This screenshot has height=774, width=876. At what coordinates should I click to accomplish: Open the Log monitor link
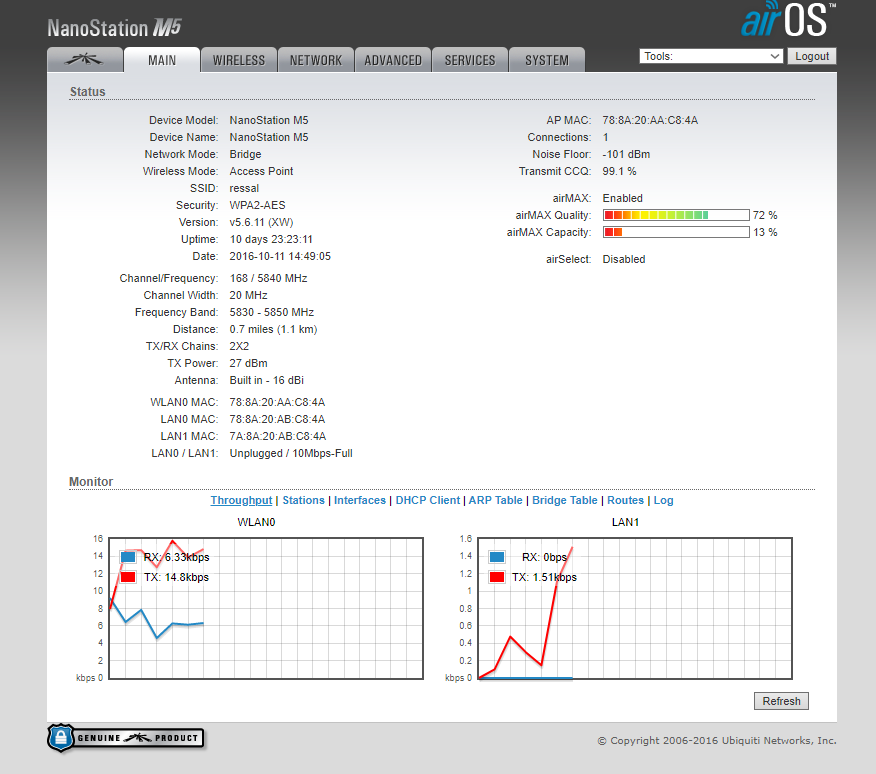point(664,500)
